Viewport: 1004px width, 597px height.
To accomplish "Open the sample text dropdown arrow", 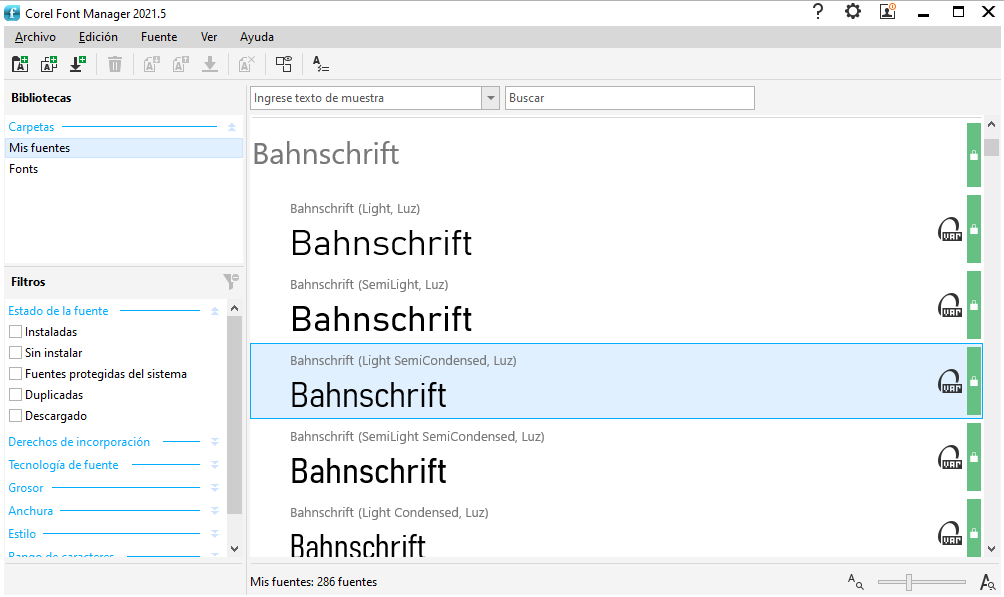I will pos(490,98).
